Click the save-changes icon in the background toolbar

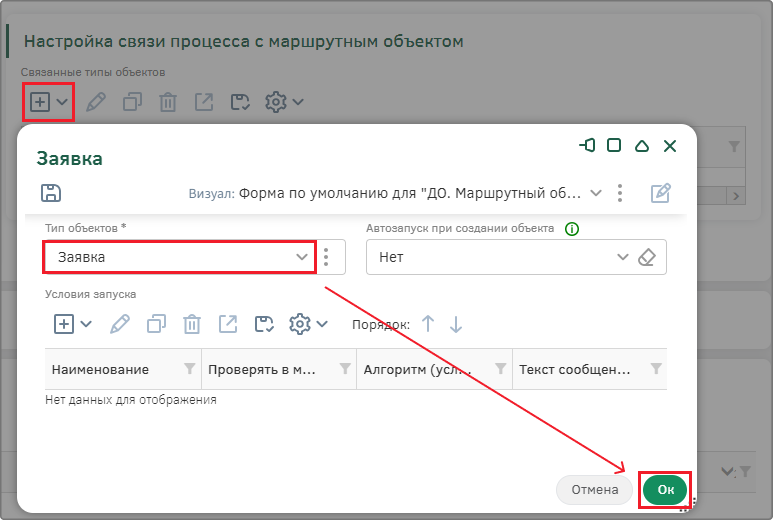click(x=240, y=102)
